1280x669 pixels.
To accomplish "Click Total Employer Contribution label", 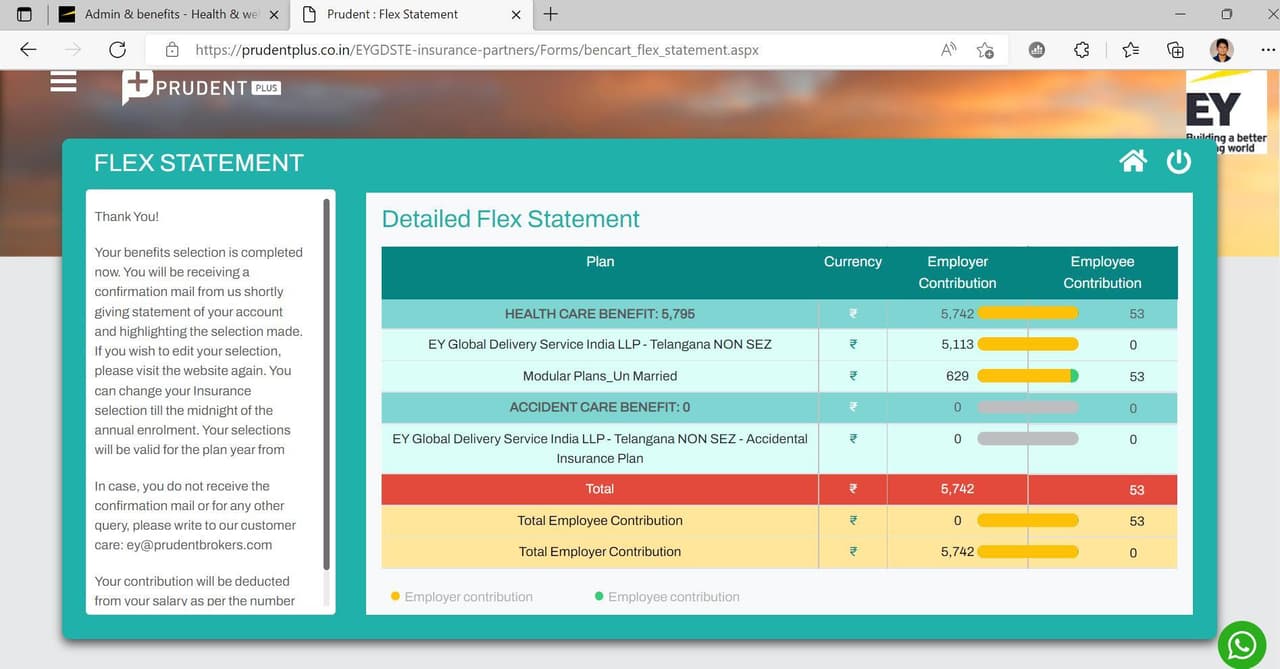I will click(x=600, y=551).
